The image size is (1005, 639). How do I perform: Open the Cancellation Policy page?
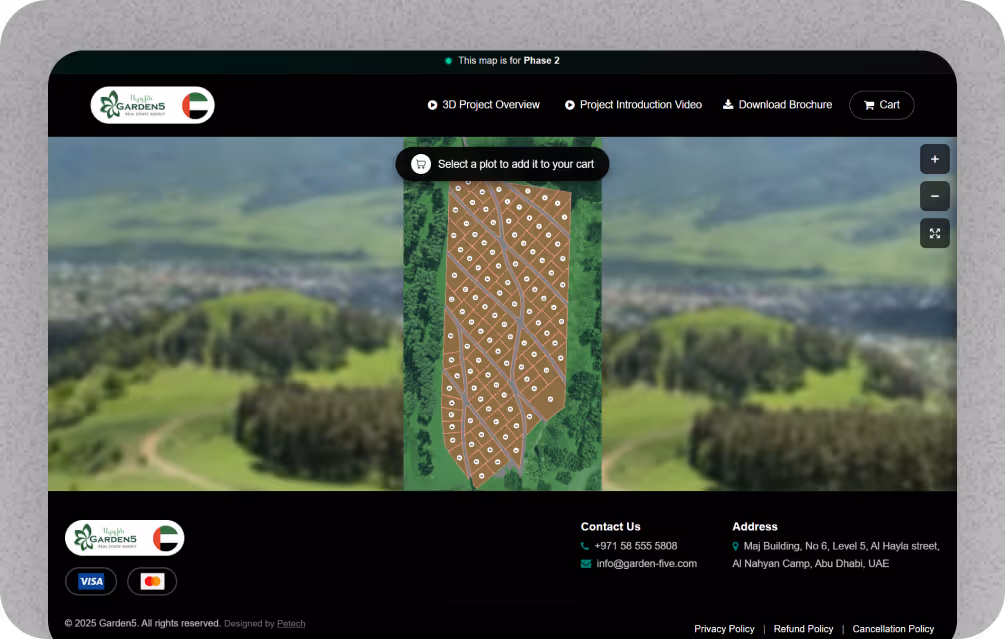click(x=893, y=629)
